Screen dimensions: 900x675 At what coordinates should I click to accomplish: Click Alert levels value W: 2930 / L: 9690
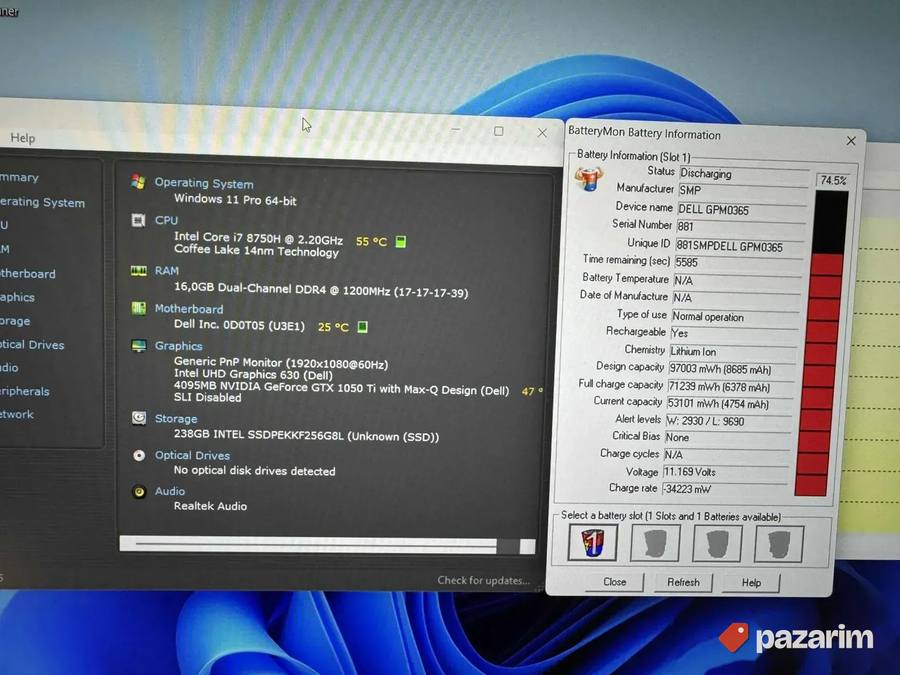coord(728,421)
